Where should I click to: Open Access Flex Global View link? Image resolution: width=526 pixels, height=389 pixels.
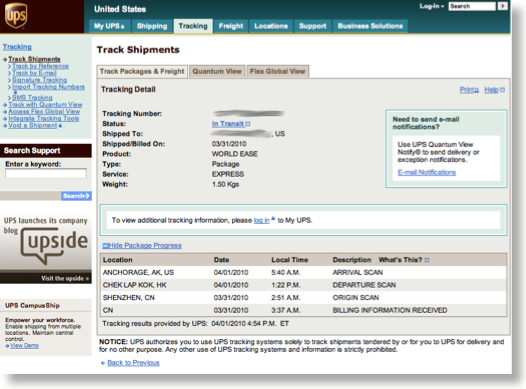click(44, 111)
